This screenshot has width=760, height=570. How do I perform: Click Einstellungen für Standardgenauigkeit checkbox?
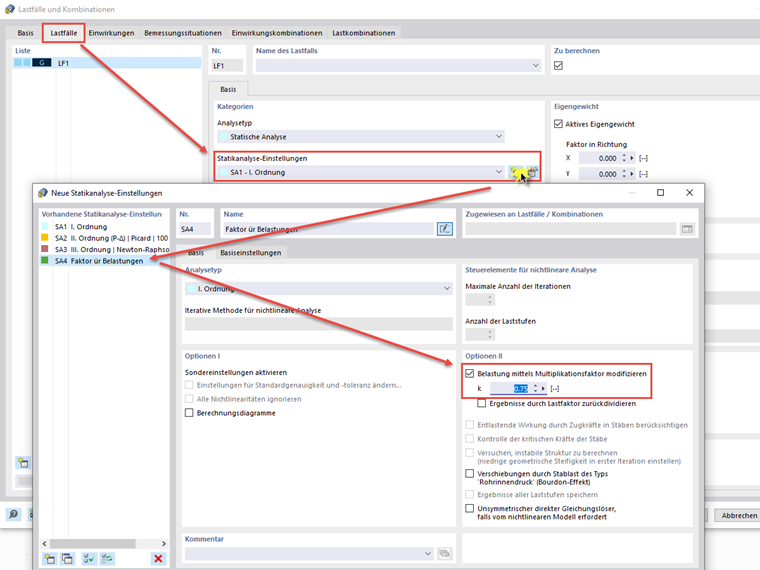tap(189, 385)
